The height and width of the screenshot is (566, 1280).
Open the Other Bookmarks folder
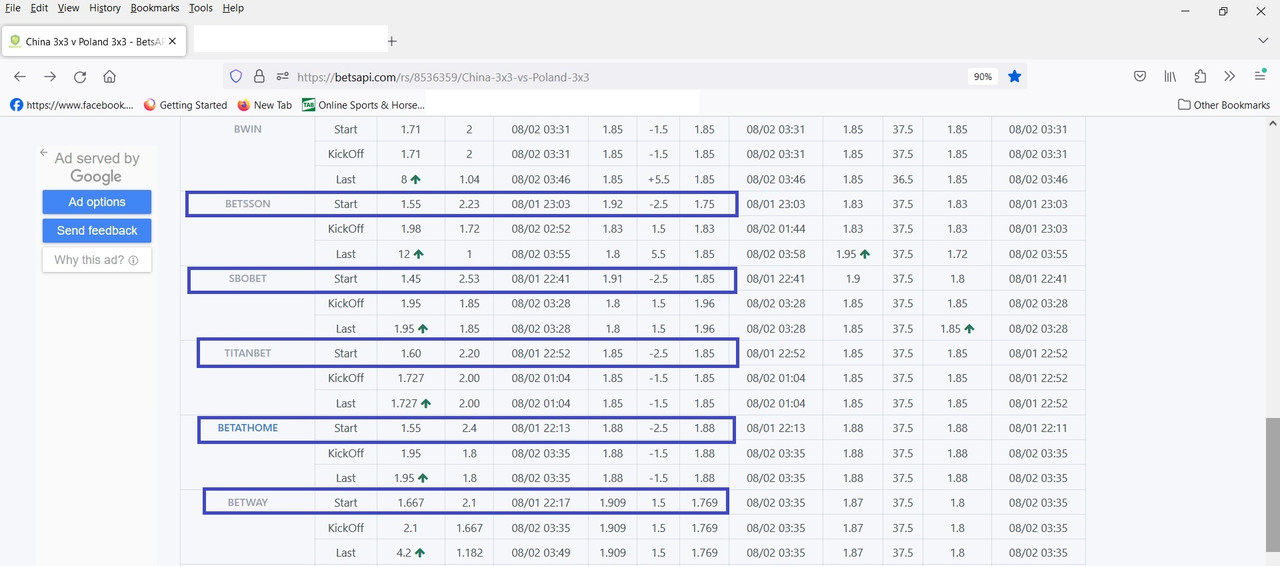pyautogui.click(x=1224, y=105)
